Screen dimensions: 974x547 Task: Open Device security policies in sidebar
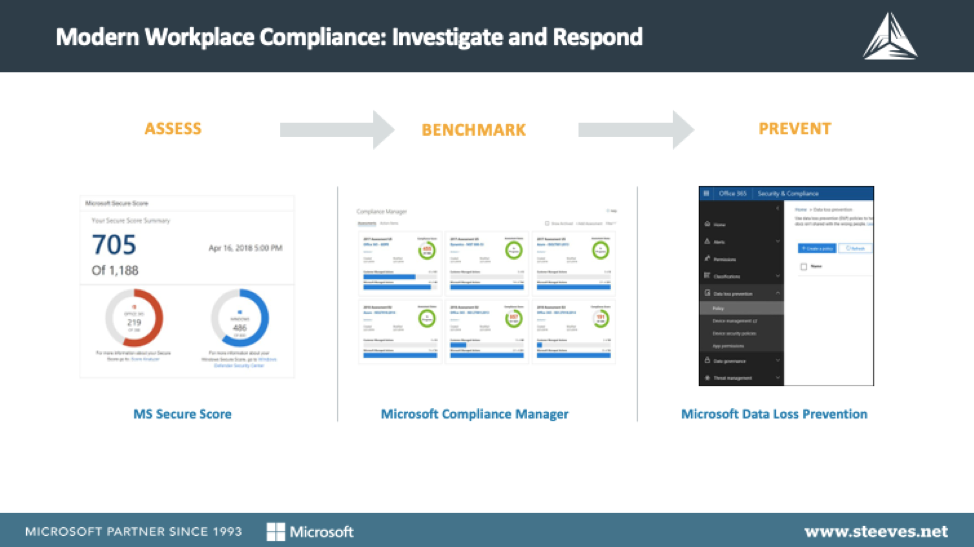734,333
